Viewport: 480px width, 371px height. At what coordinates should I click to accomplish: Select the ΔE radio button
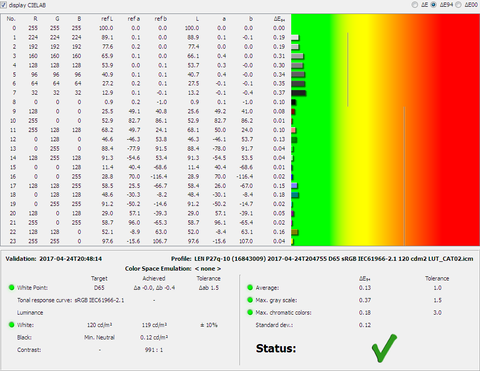point(414,5)
